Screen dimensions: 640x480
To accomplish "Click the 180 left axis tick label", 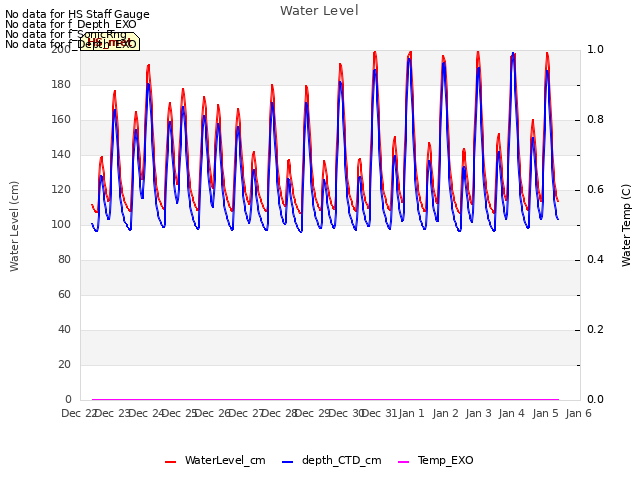I will [61, 84].
